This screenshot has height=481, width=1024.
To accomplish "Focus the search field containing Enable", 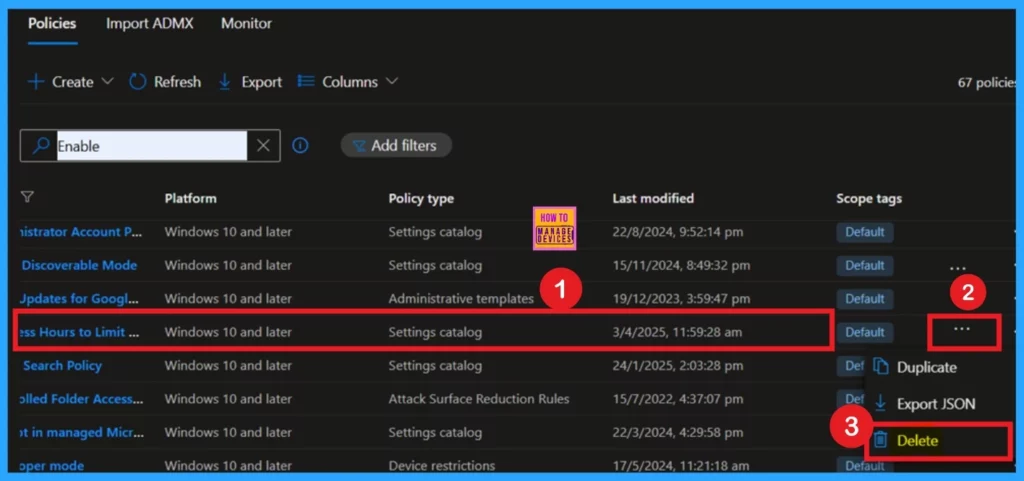I will 152,146.
